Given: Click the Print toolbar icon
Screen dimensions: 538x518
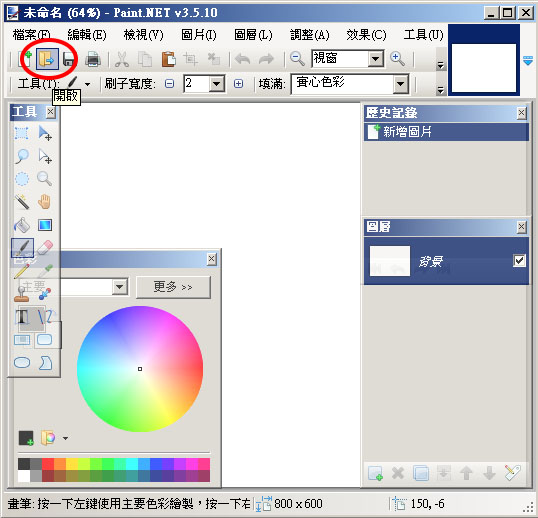Looking at the screenshot, I should coord(93,59).
